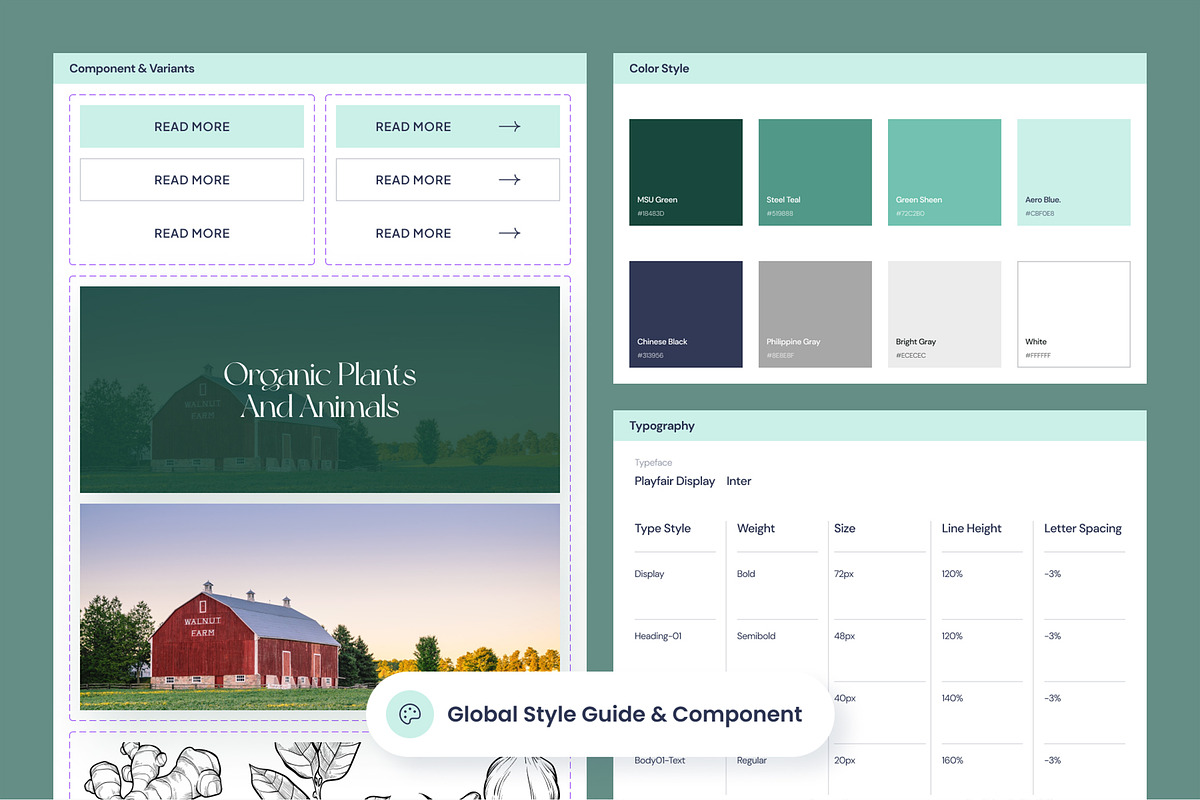Click the borderless READ MORE link with arrow
1200x800 pixels.
coord(448,233)
